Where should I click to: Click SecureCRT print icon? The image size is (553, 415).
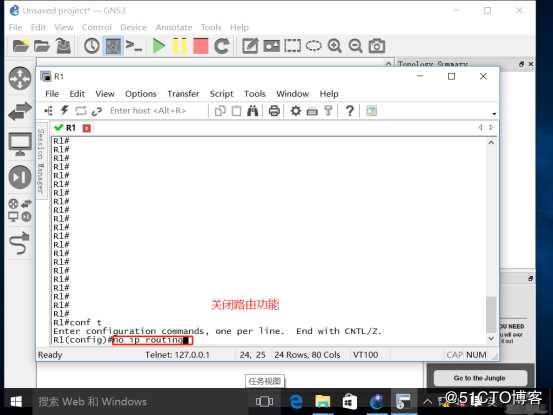(274, 111)
